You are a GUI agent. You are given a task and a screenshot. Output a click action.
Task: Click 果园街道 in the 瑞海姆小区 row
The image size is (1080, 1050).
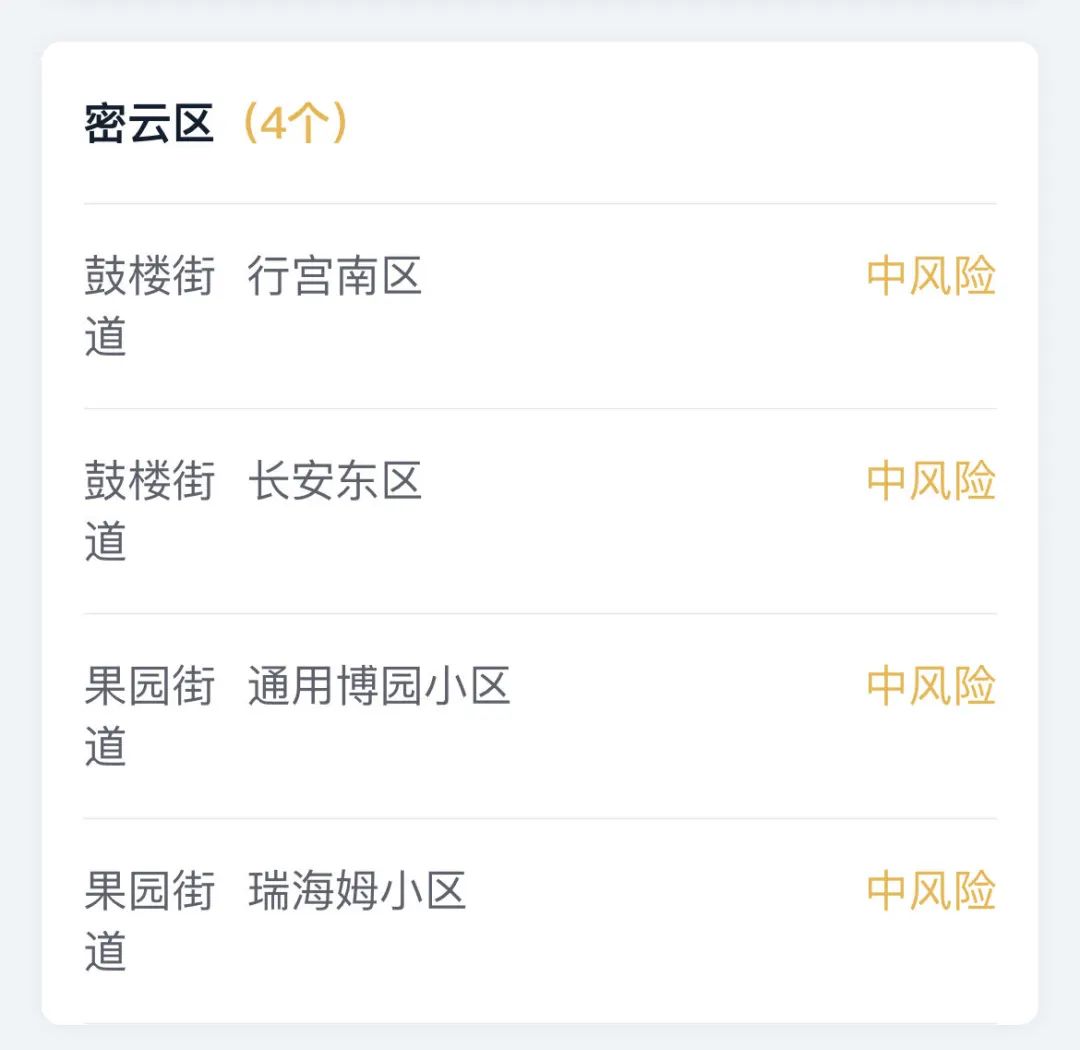click(x=149, y=920)
